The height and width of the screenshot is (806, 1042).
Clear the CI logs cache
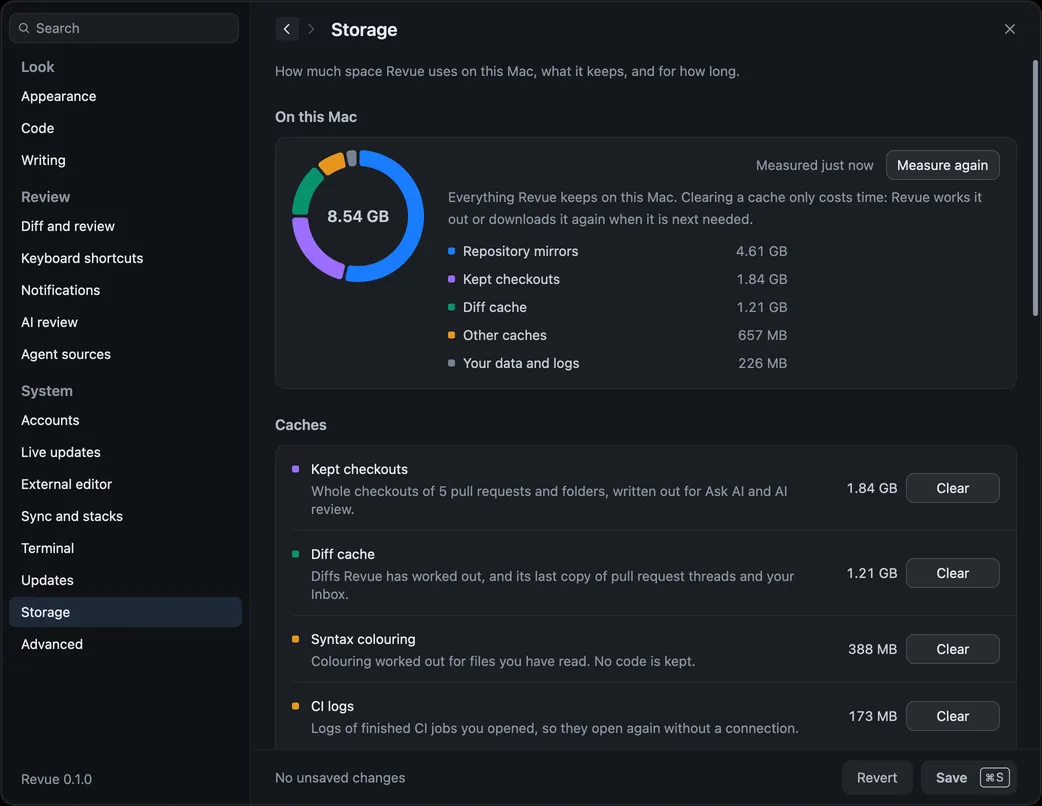point(952,716)
